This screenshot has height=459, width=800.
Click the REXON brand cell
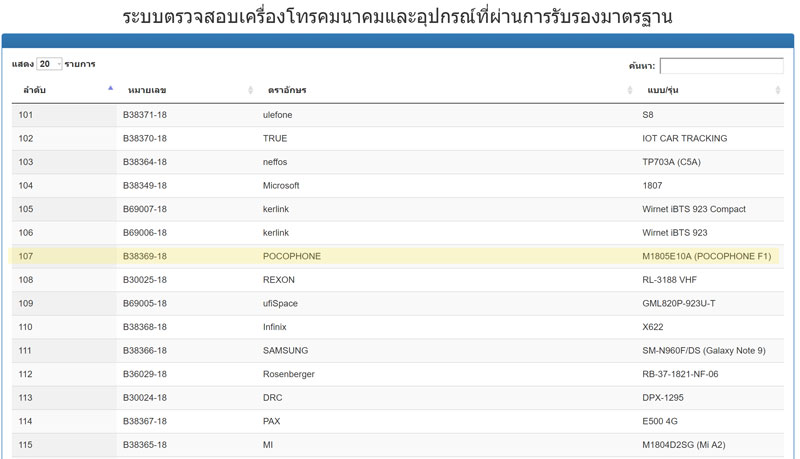(279, 279)
